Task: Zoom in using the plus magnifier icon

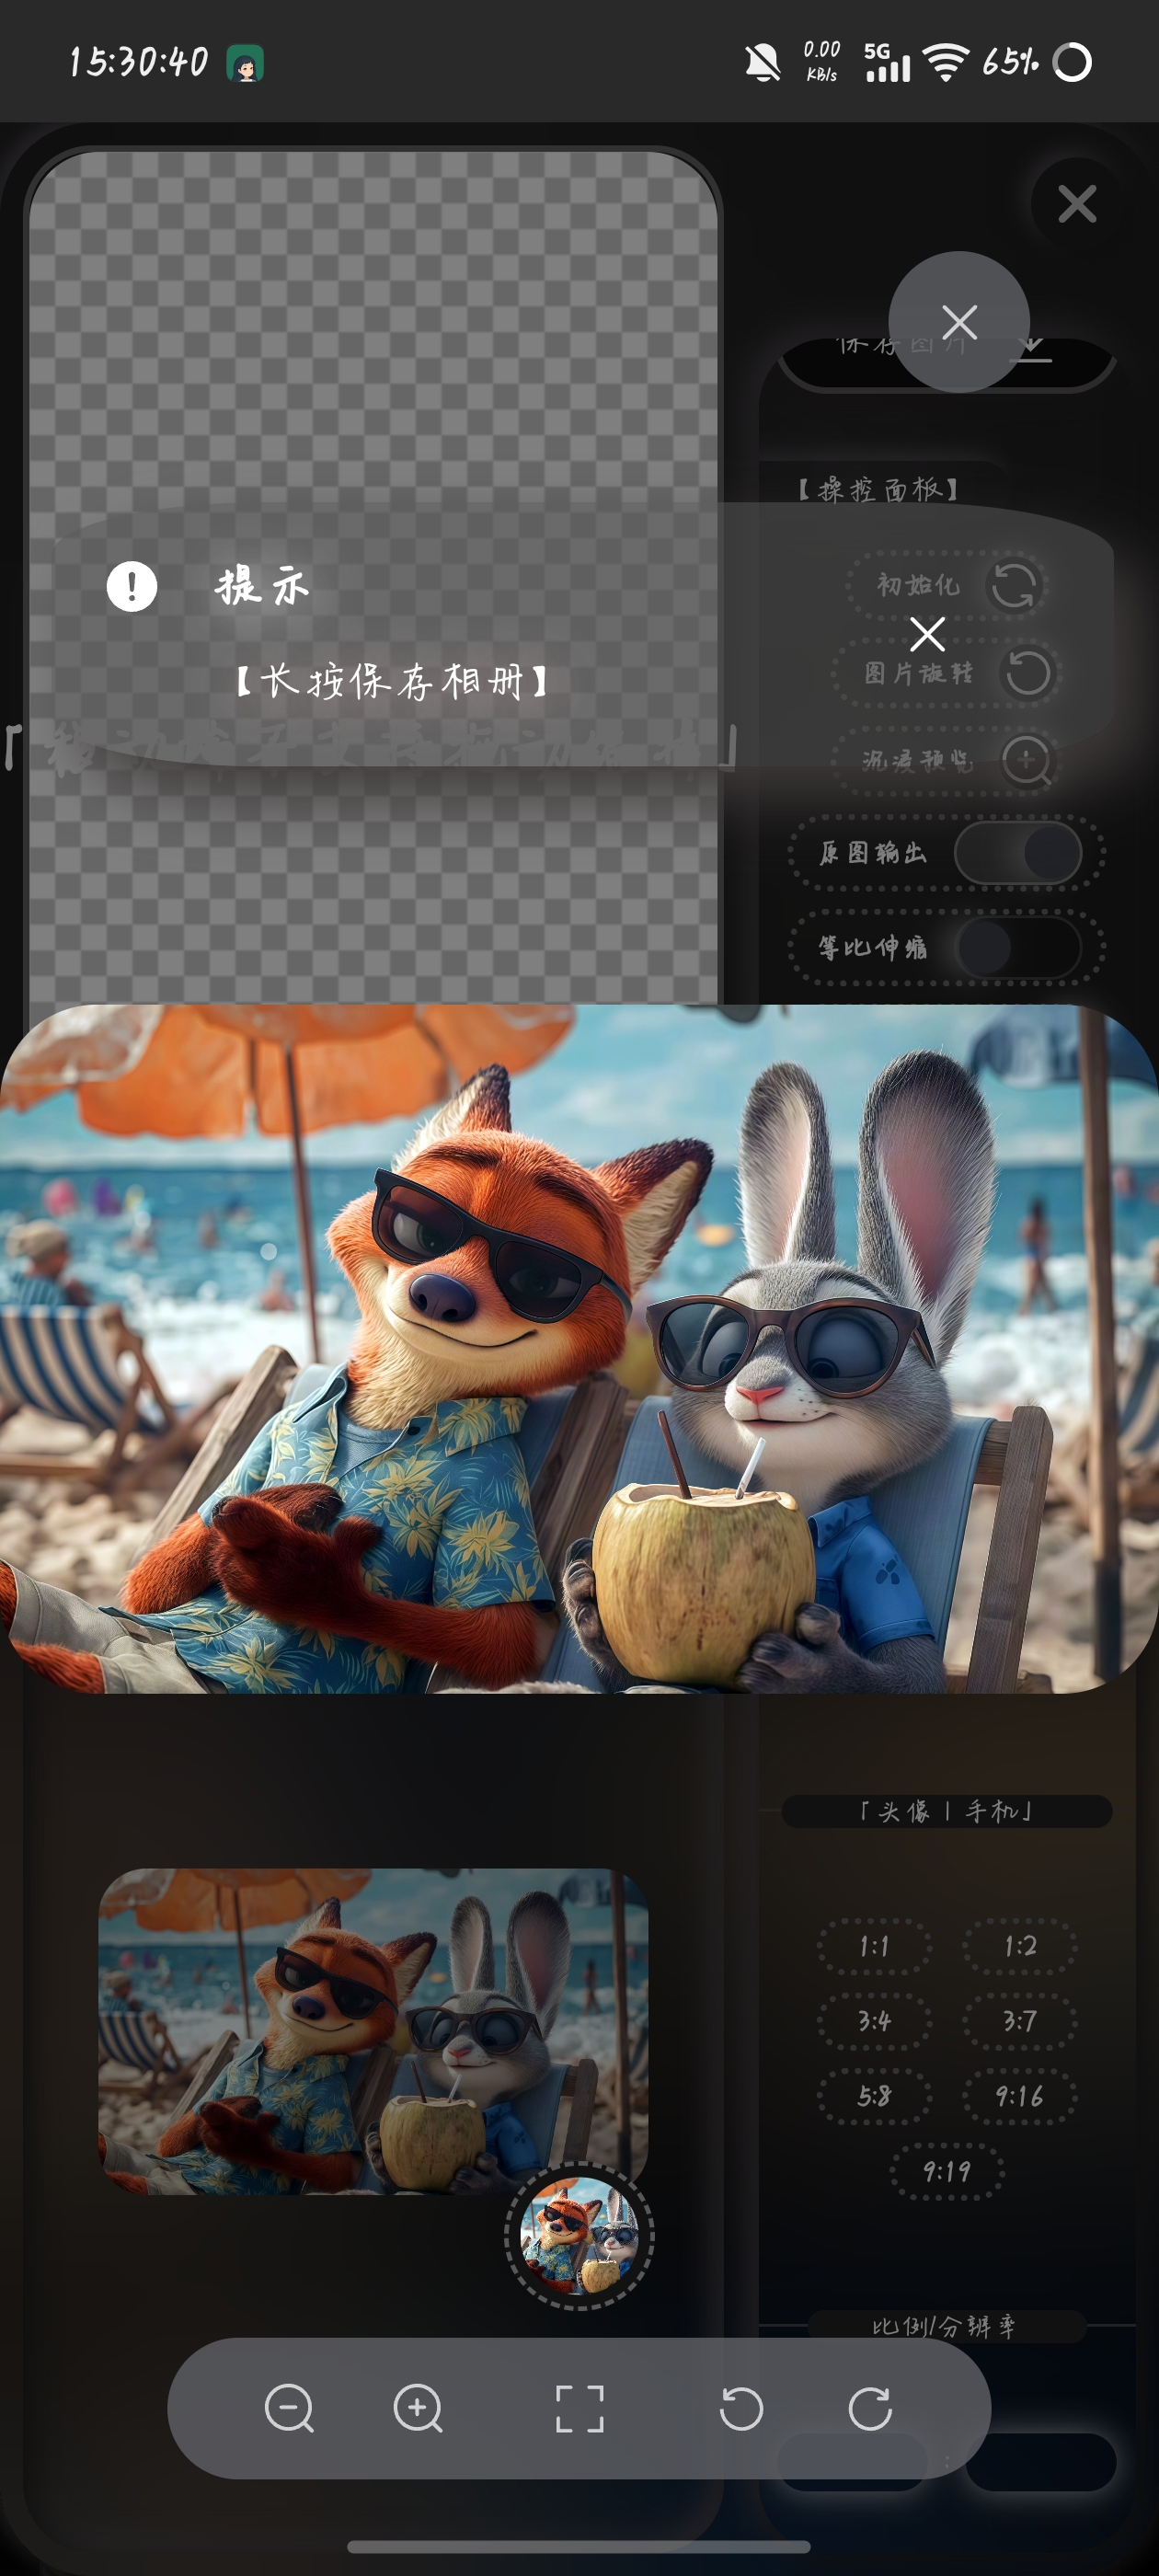Action: tap(418, 2408)
